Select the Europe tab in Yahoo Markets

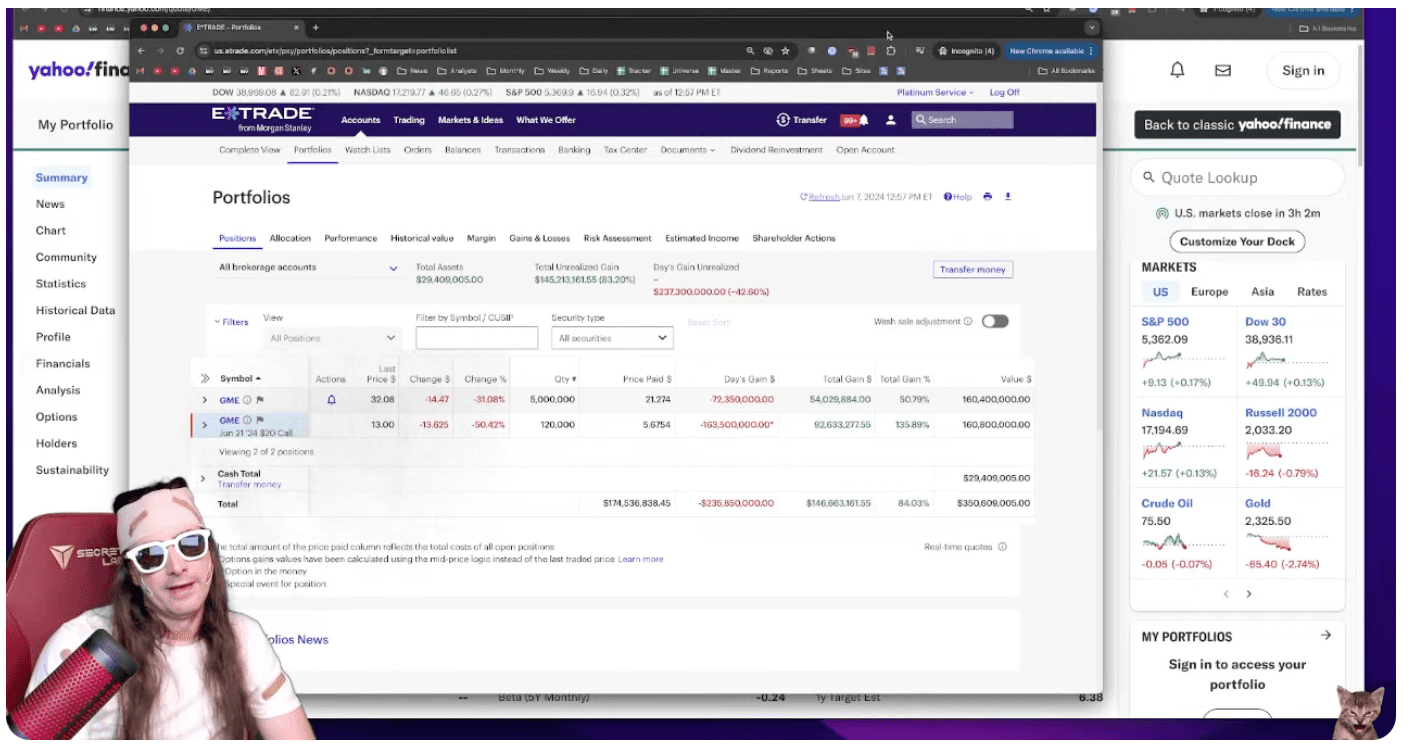1209,292
